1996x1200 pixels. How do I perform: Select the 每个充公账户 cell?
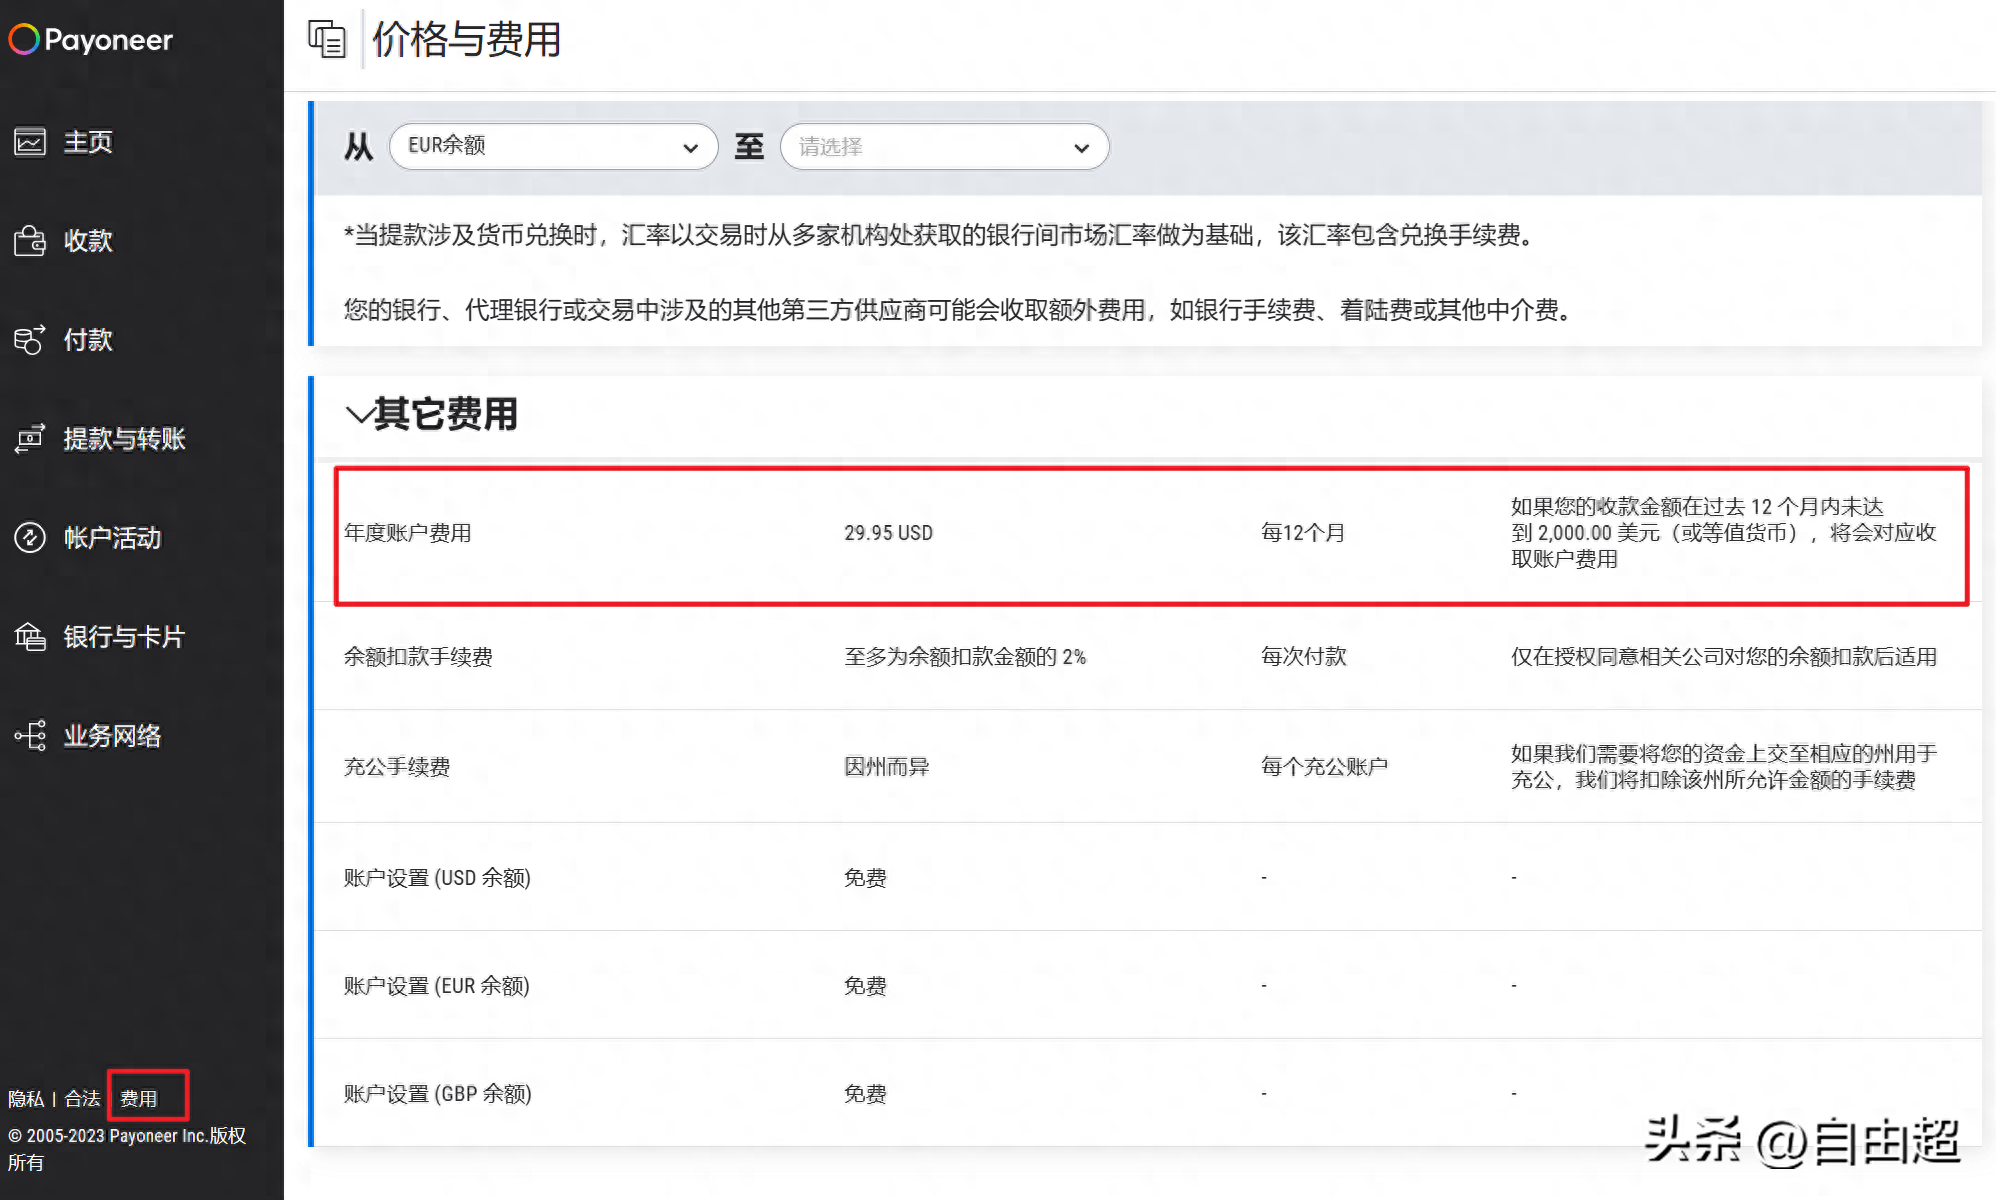click(1324, 767)
